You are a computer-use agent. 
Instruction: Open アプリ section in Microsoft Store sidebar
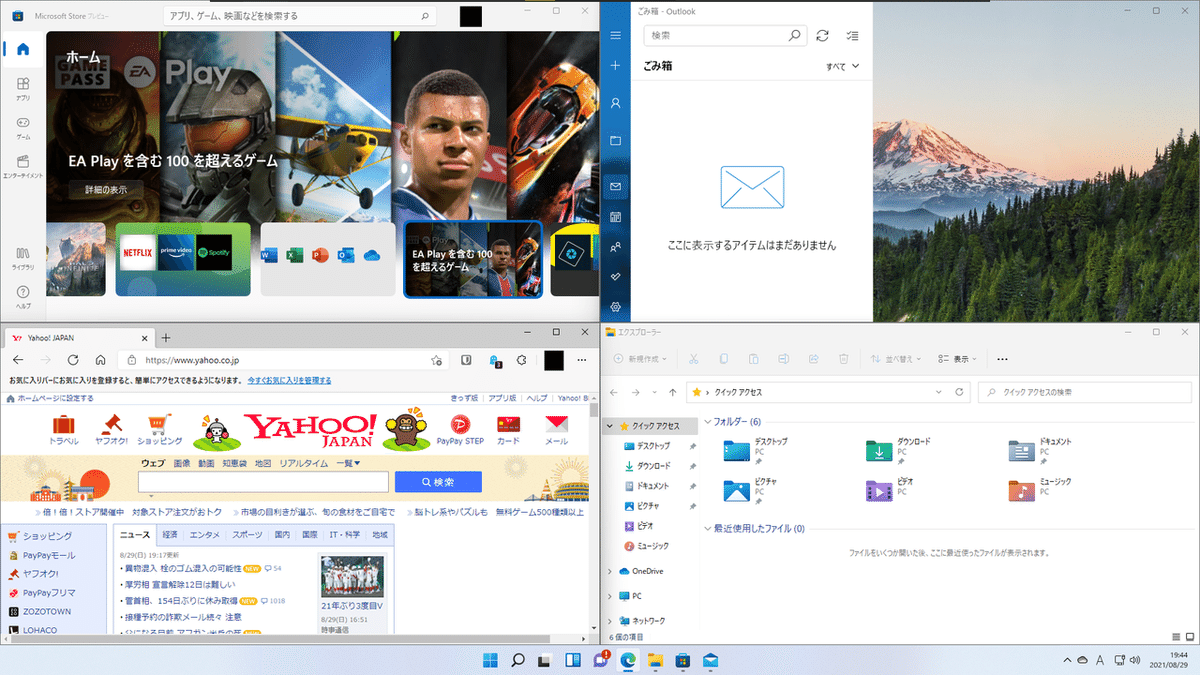point(23,89)
